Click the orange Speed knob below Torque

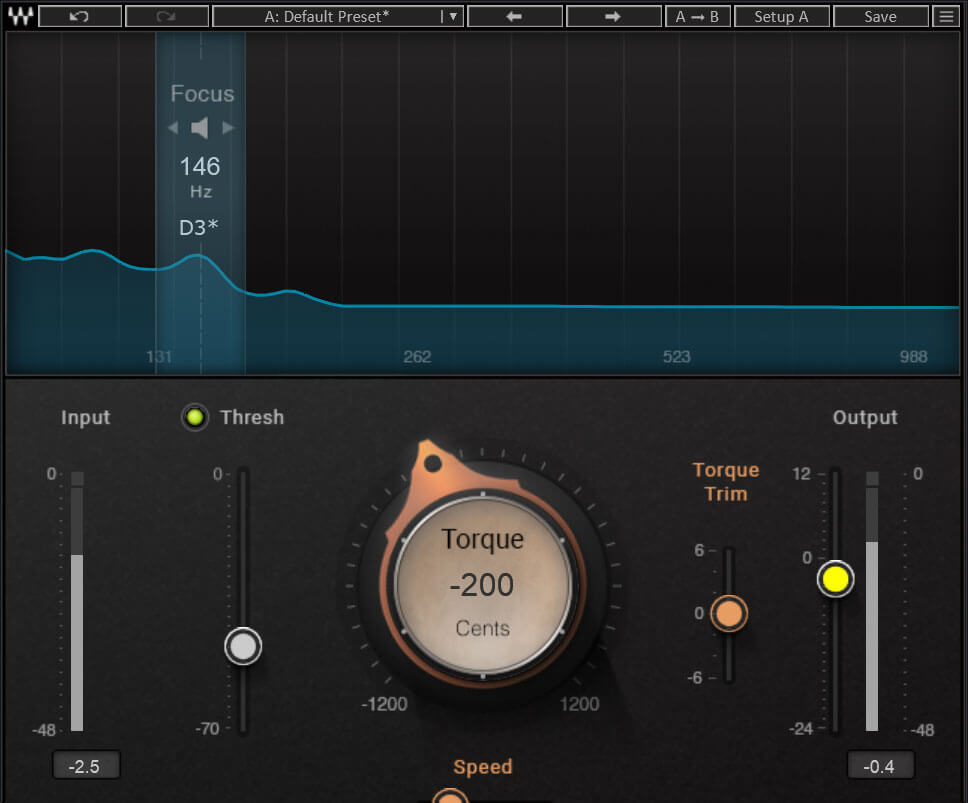(450, 796)
